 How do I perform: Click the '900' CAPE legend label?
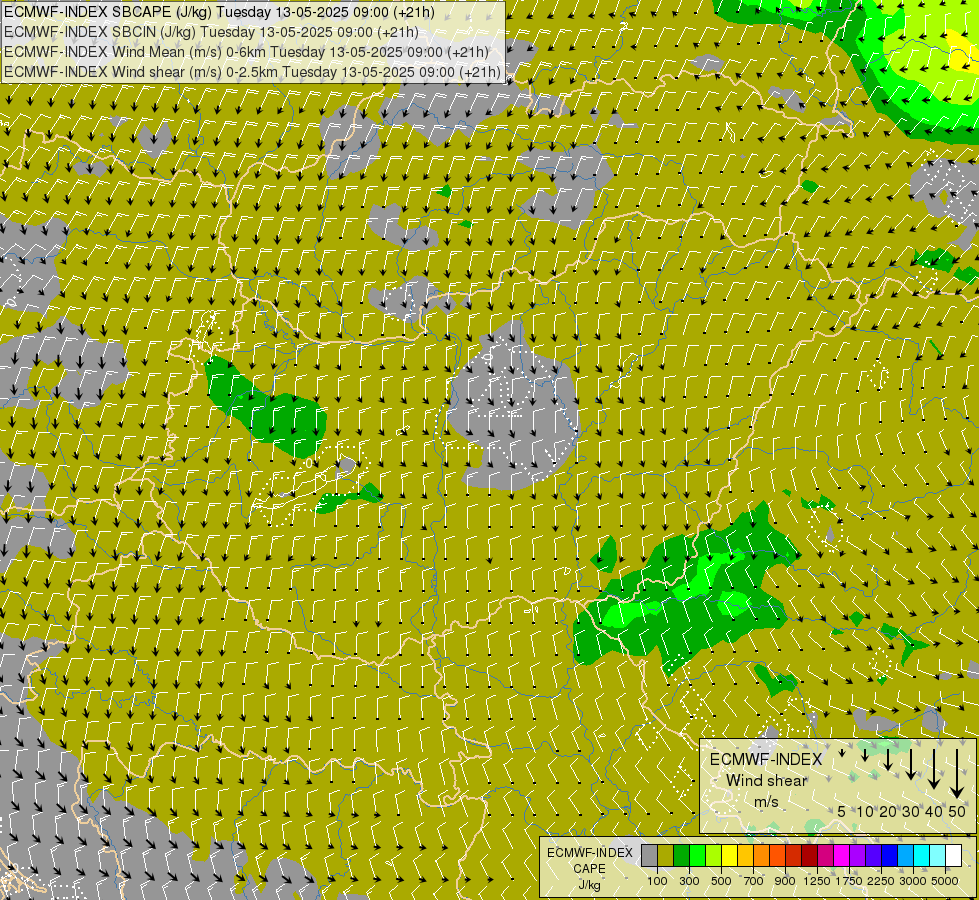pos(785,881)
